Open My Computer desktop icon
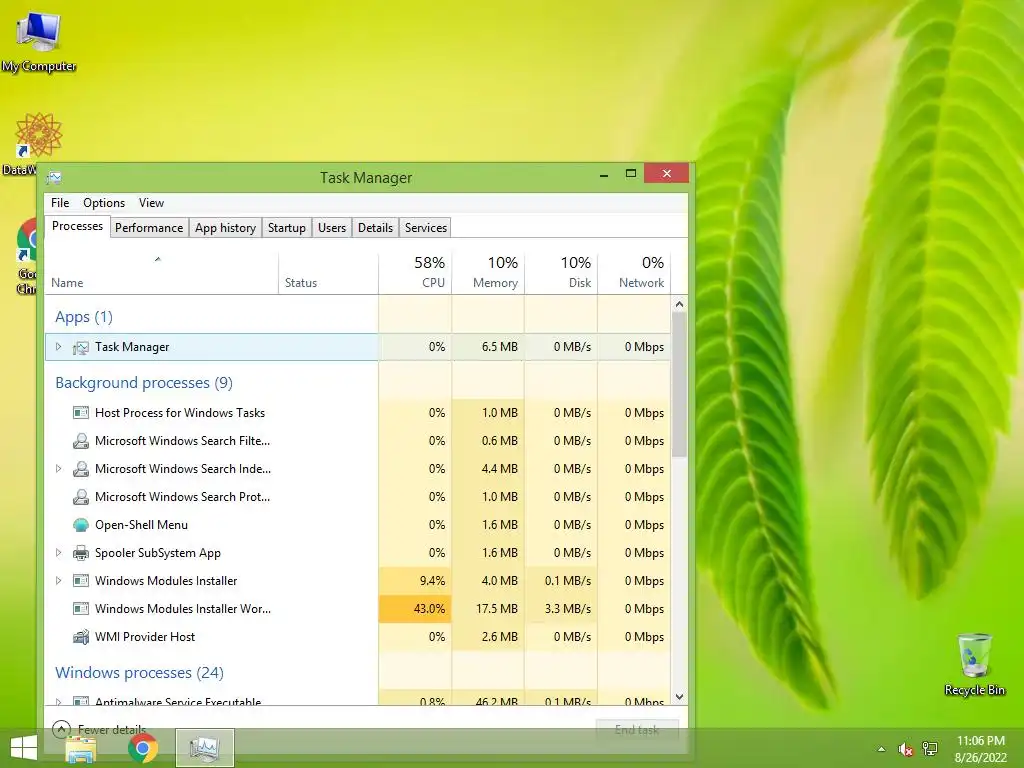1024x768 pixels. coord(39,41)
